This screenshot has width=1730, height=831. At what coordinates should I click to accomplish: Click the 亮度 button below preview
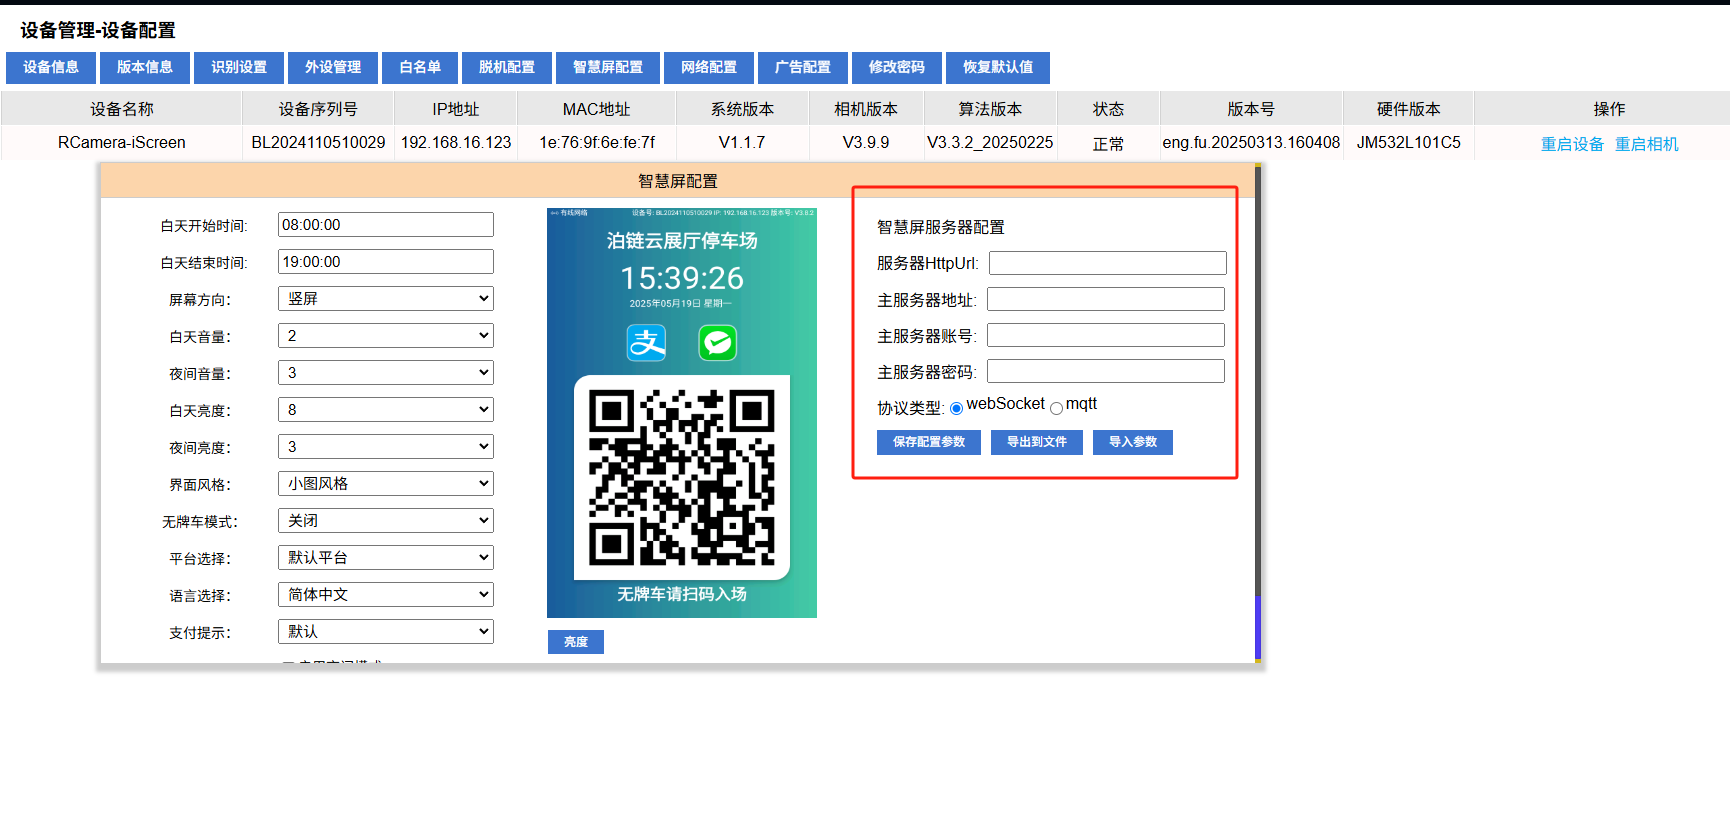coord(576,642)
